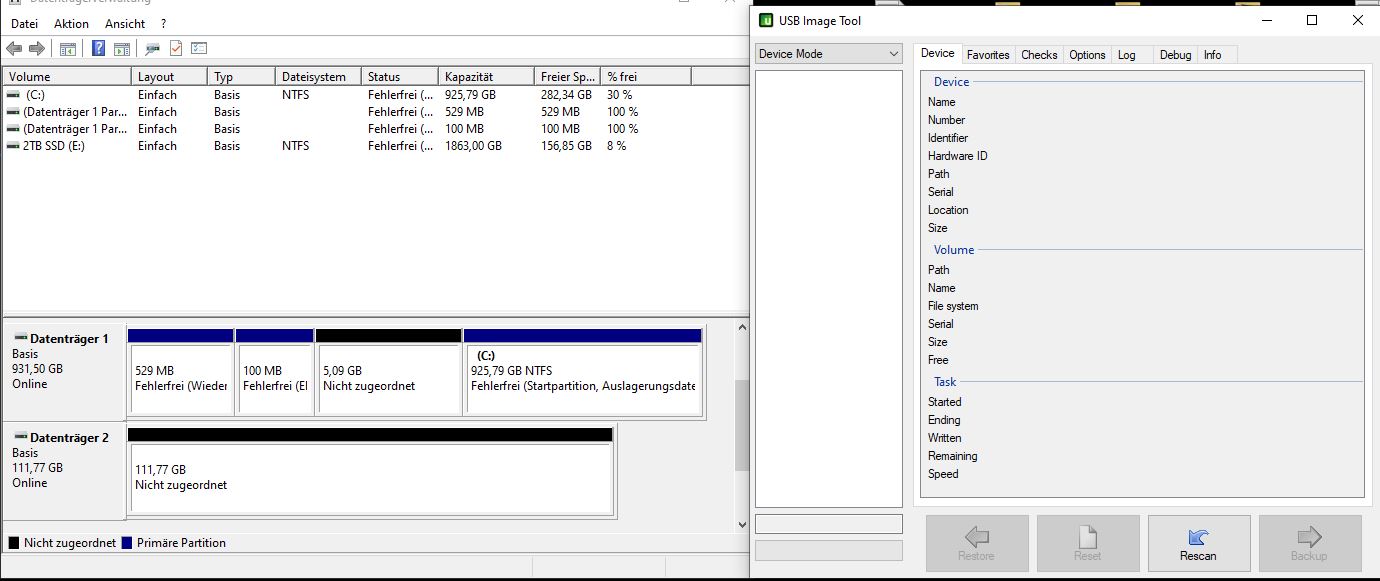Image resolution: width=1380 pixels, height=581 pixels.
Task: Click the 282,34 GB free space cell
Action: click(x=566, y=95)
